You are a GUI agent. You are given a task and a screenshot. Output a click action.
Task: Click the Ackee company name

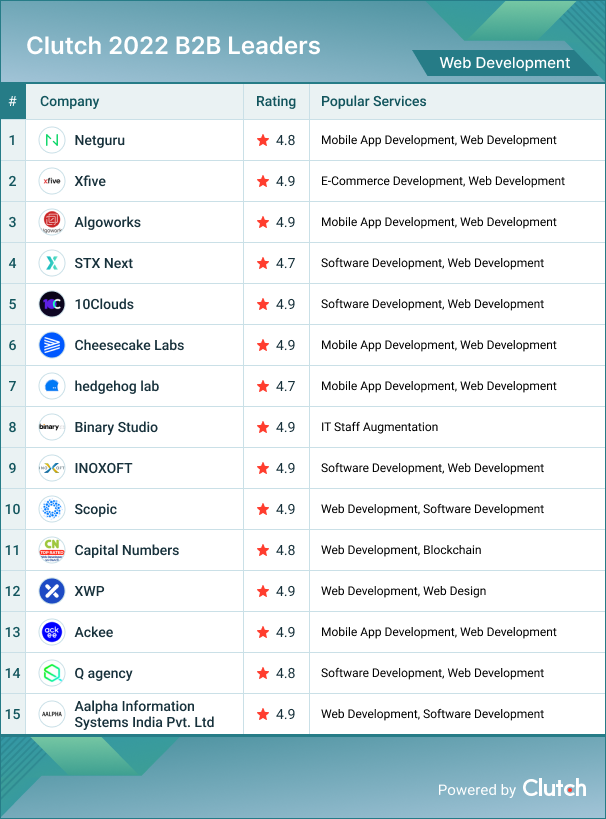click(94, 632)
